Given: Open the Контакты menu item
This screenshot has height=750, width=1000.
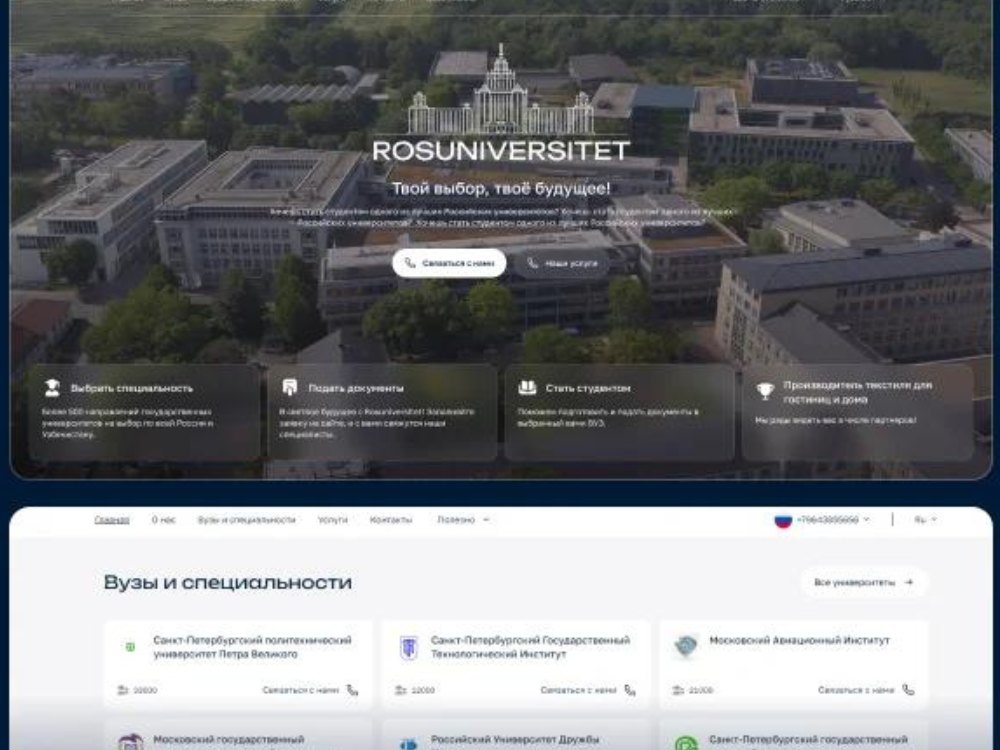Looking at the screenshot, I should coord(391,520).
